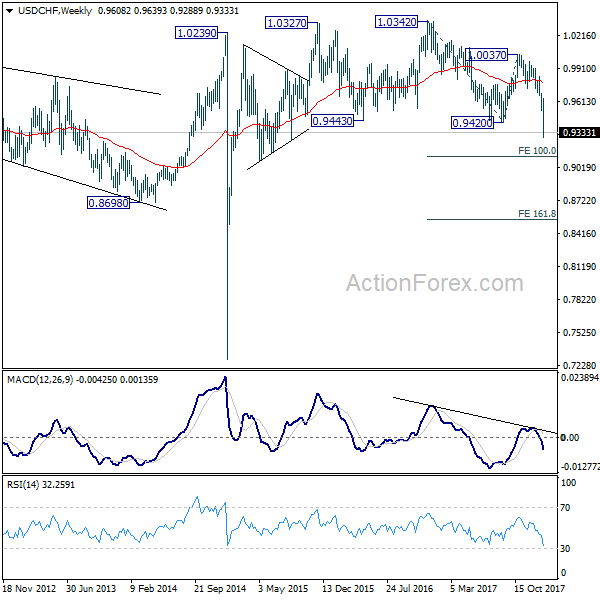This screenshot has width=600, height=600.
Task: Click the FE 161.8 level label
Action: [x=537, y=214]
